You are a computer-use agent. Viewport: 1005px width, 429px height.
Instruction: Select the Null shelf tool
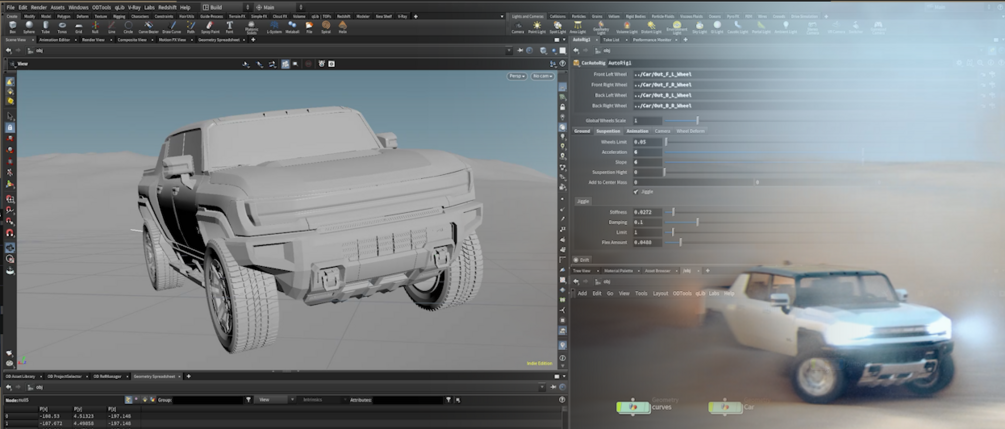point(95,27)
